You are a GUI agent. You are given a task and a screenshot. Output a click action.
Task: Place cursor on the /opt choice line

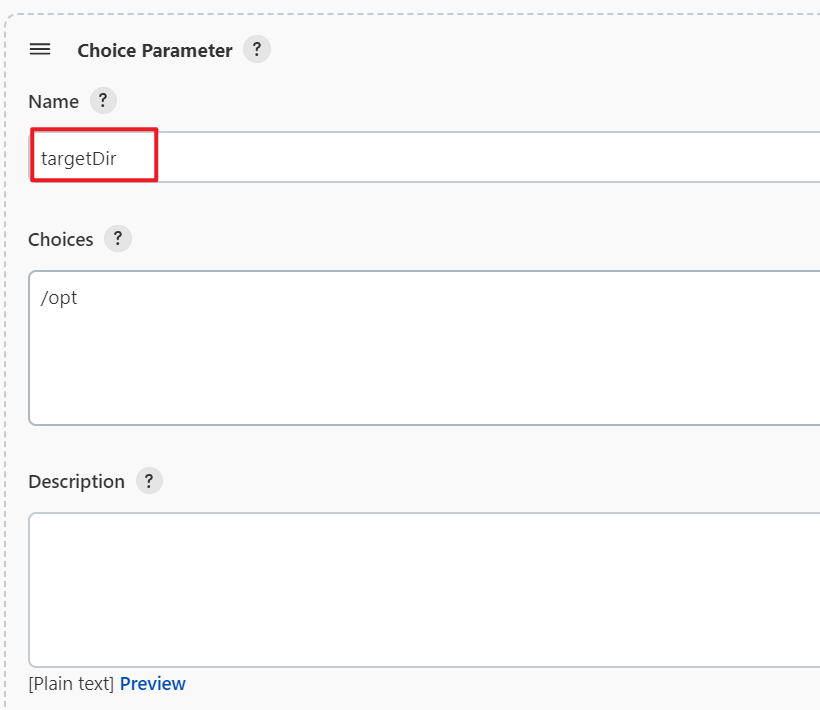coord(59,297)
